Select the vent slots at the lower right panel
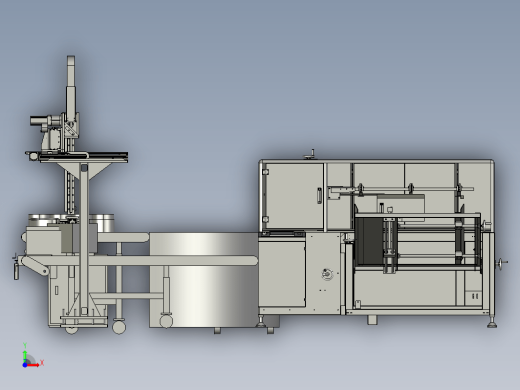The image size is (520, 390). [x=475, y=296]
